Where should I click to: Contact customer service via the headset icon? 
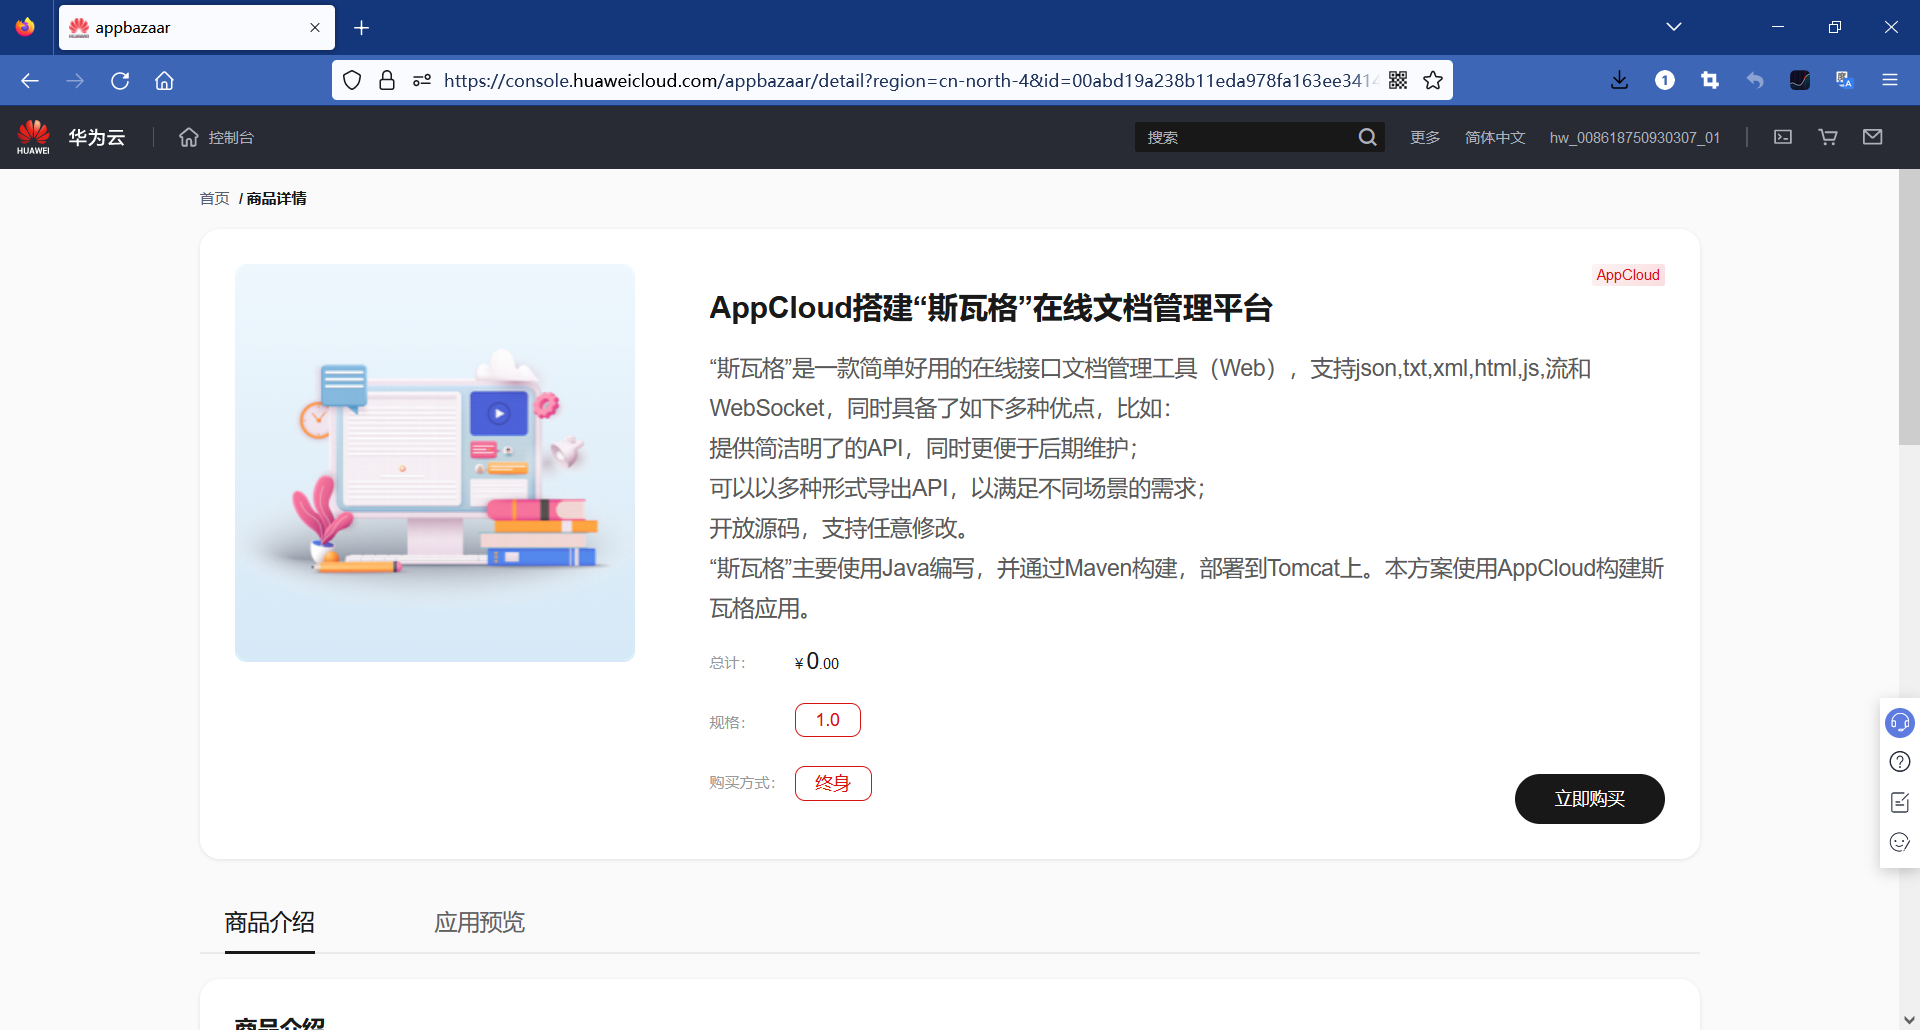pyautogui.click(x=1899, y=722)
